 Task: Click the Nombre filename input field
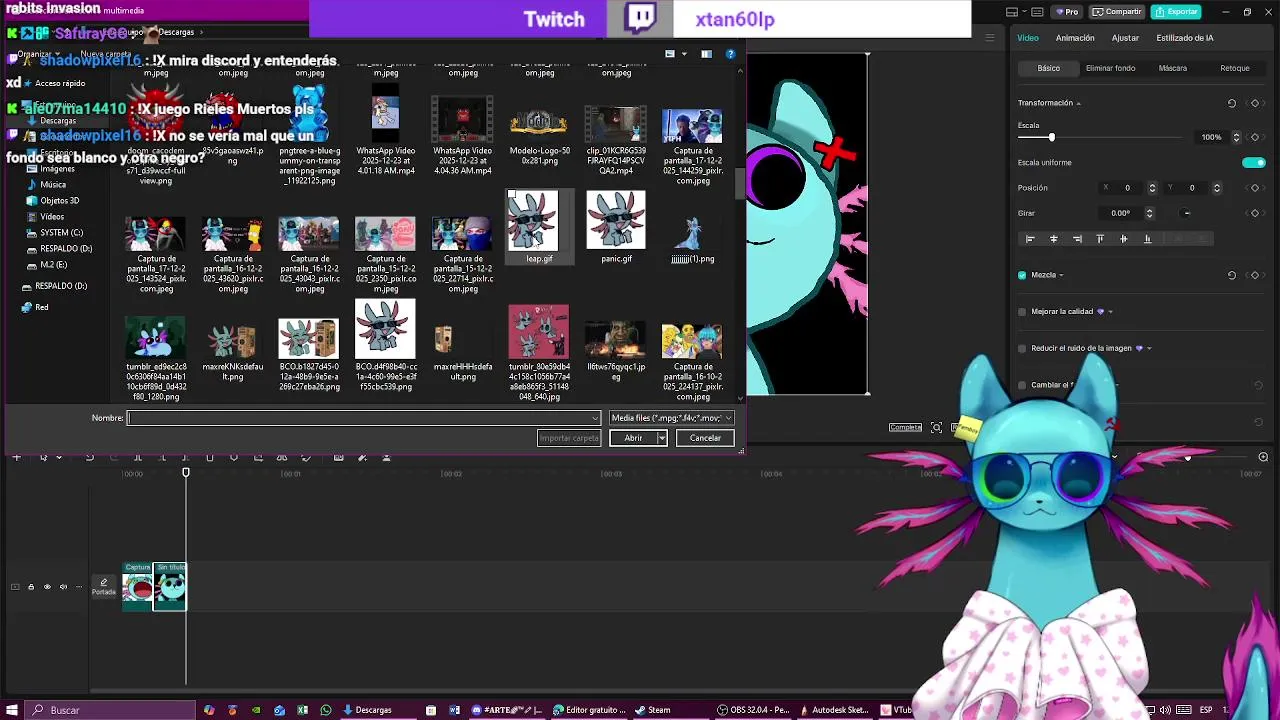pos(364,418)
